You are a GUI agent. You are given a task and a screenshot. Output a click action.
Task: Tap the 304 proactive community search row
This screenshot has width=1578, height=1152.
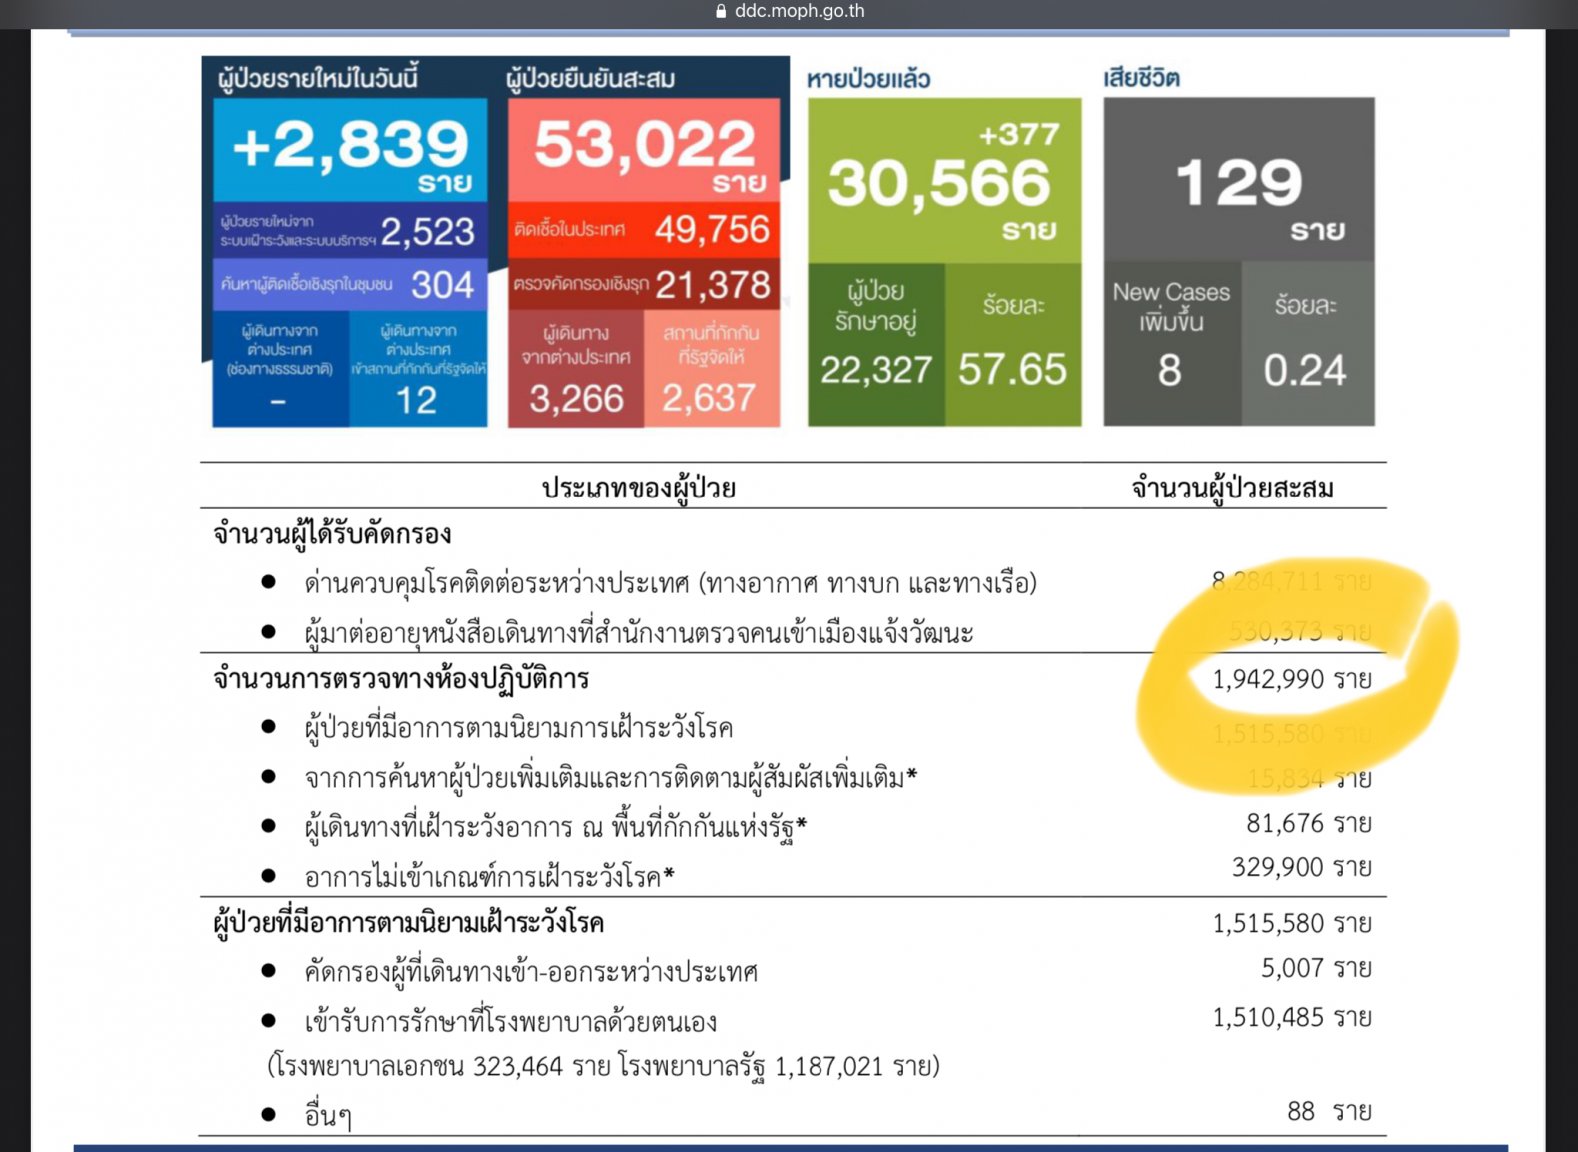tap(349, 285)
